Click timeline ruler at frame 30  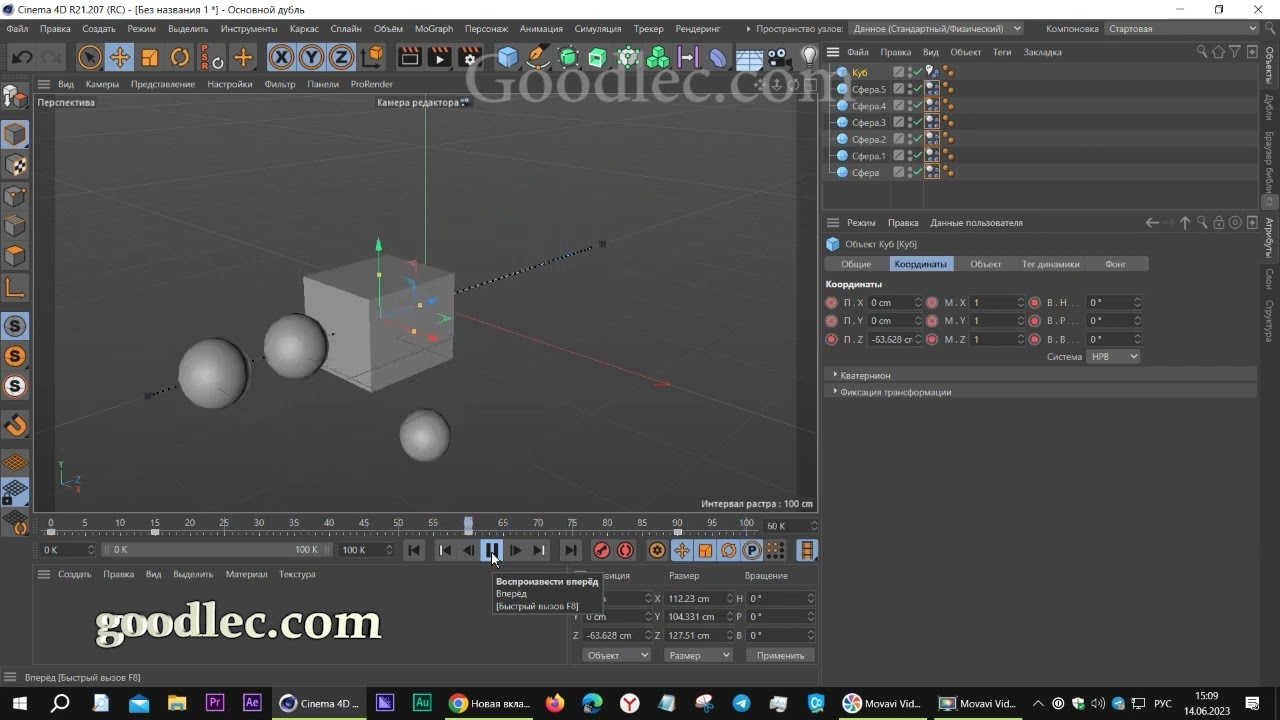(x=259, y=524)
